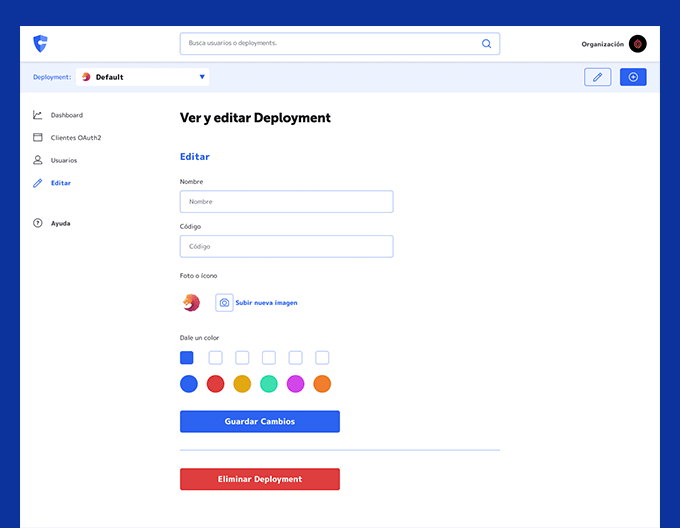Click Subir nueva imagen link
Image resolution: width=680 pixels, height=528 pixels.
pos(266,303)
